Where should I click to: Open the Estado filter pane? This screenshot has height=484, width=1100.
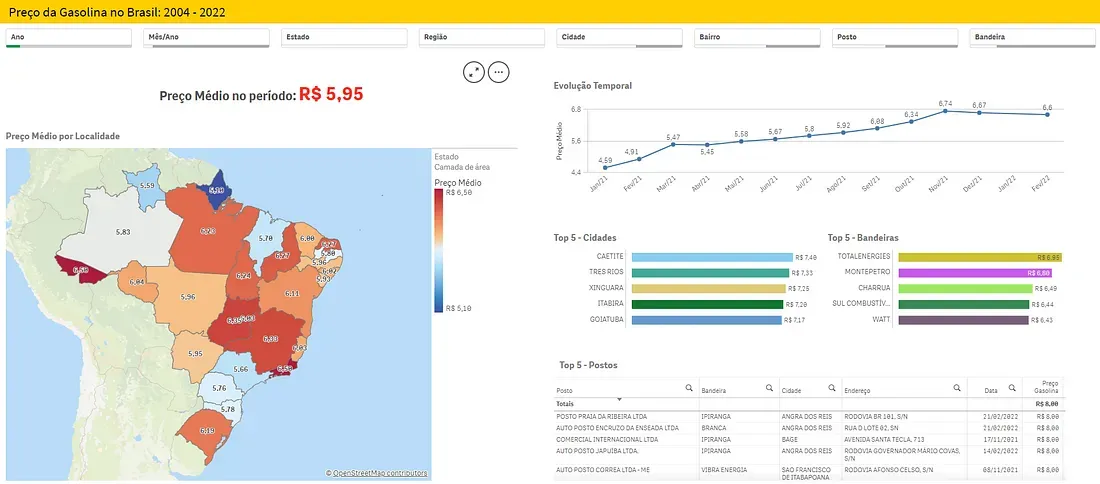345,37
